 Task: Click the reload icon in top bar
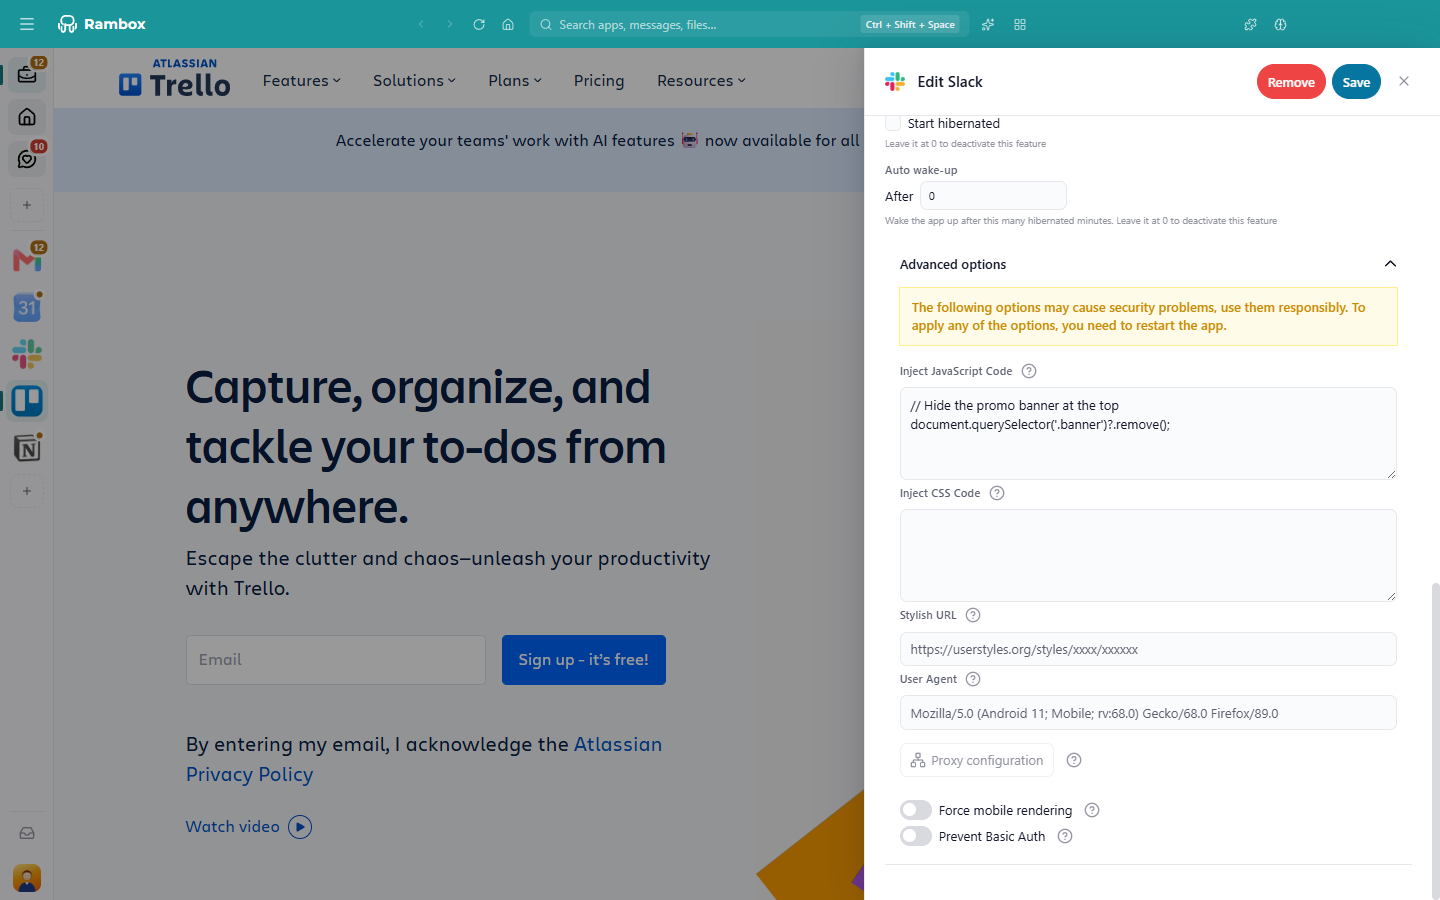(479, 24)
